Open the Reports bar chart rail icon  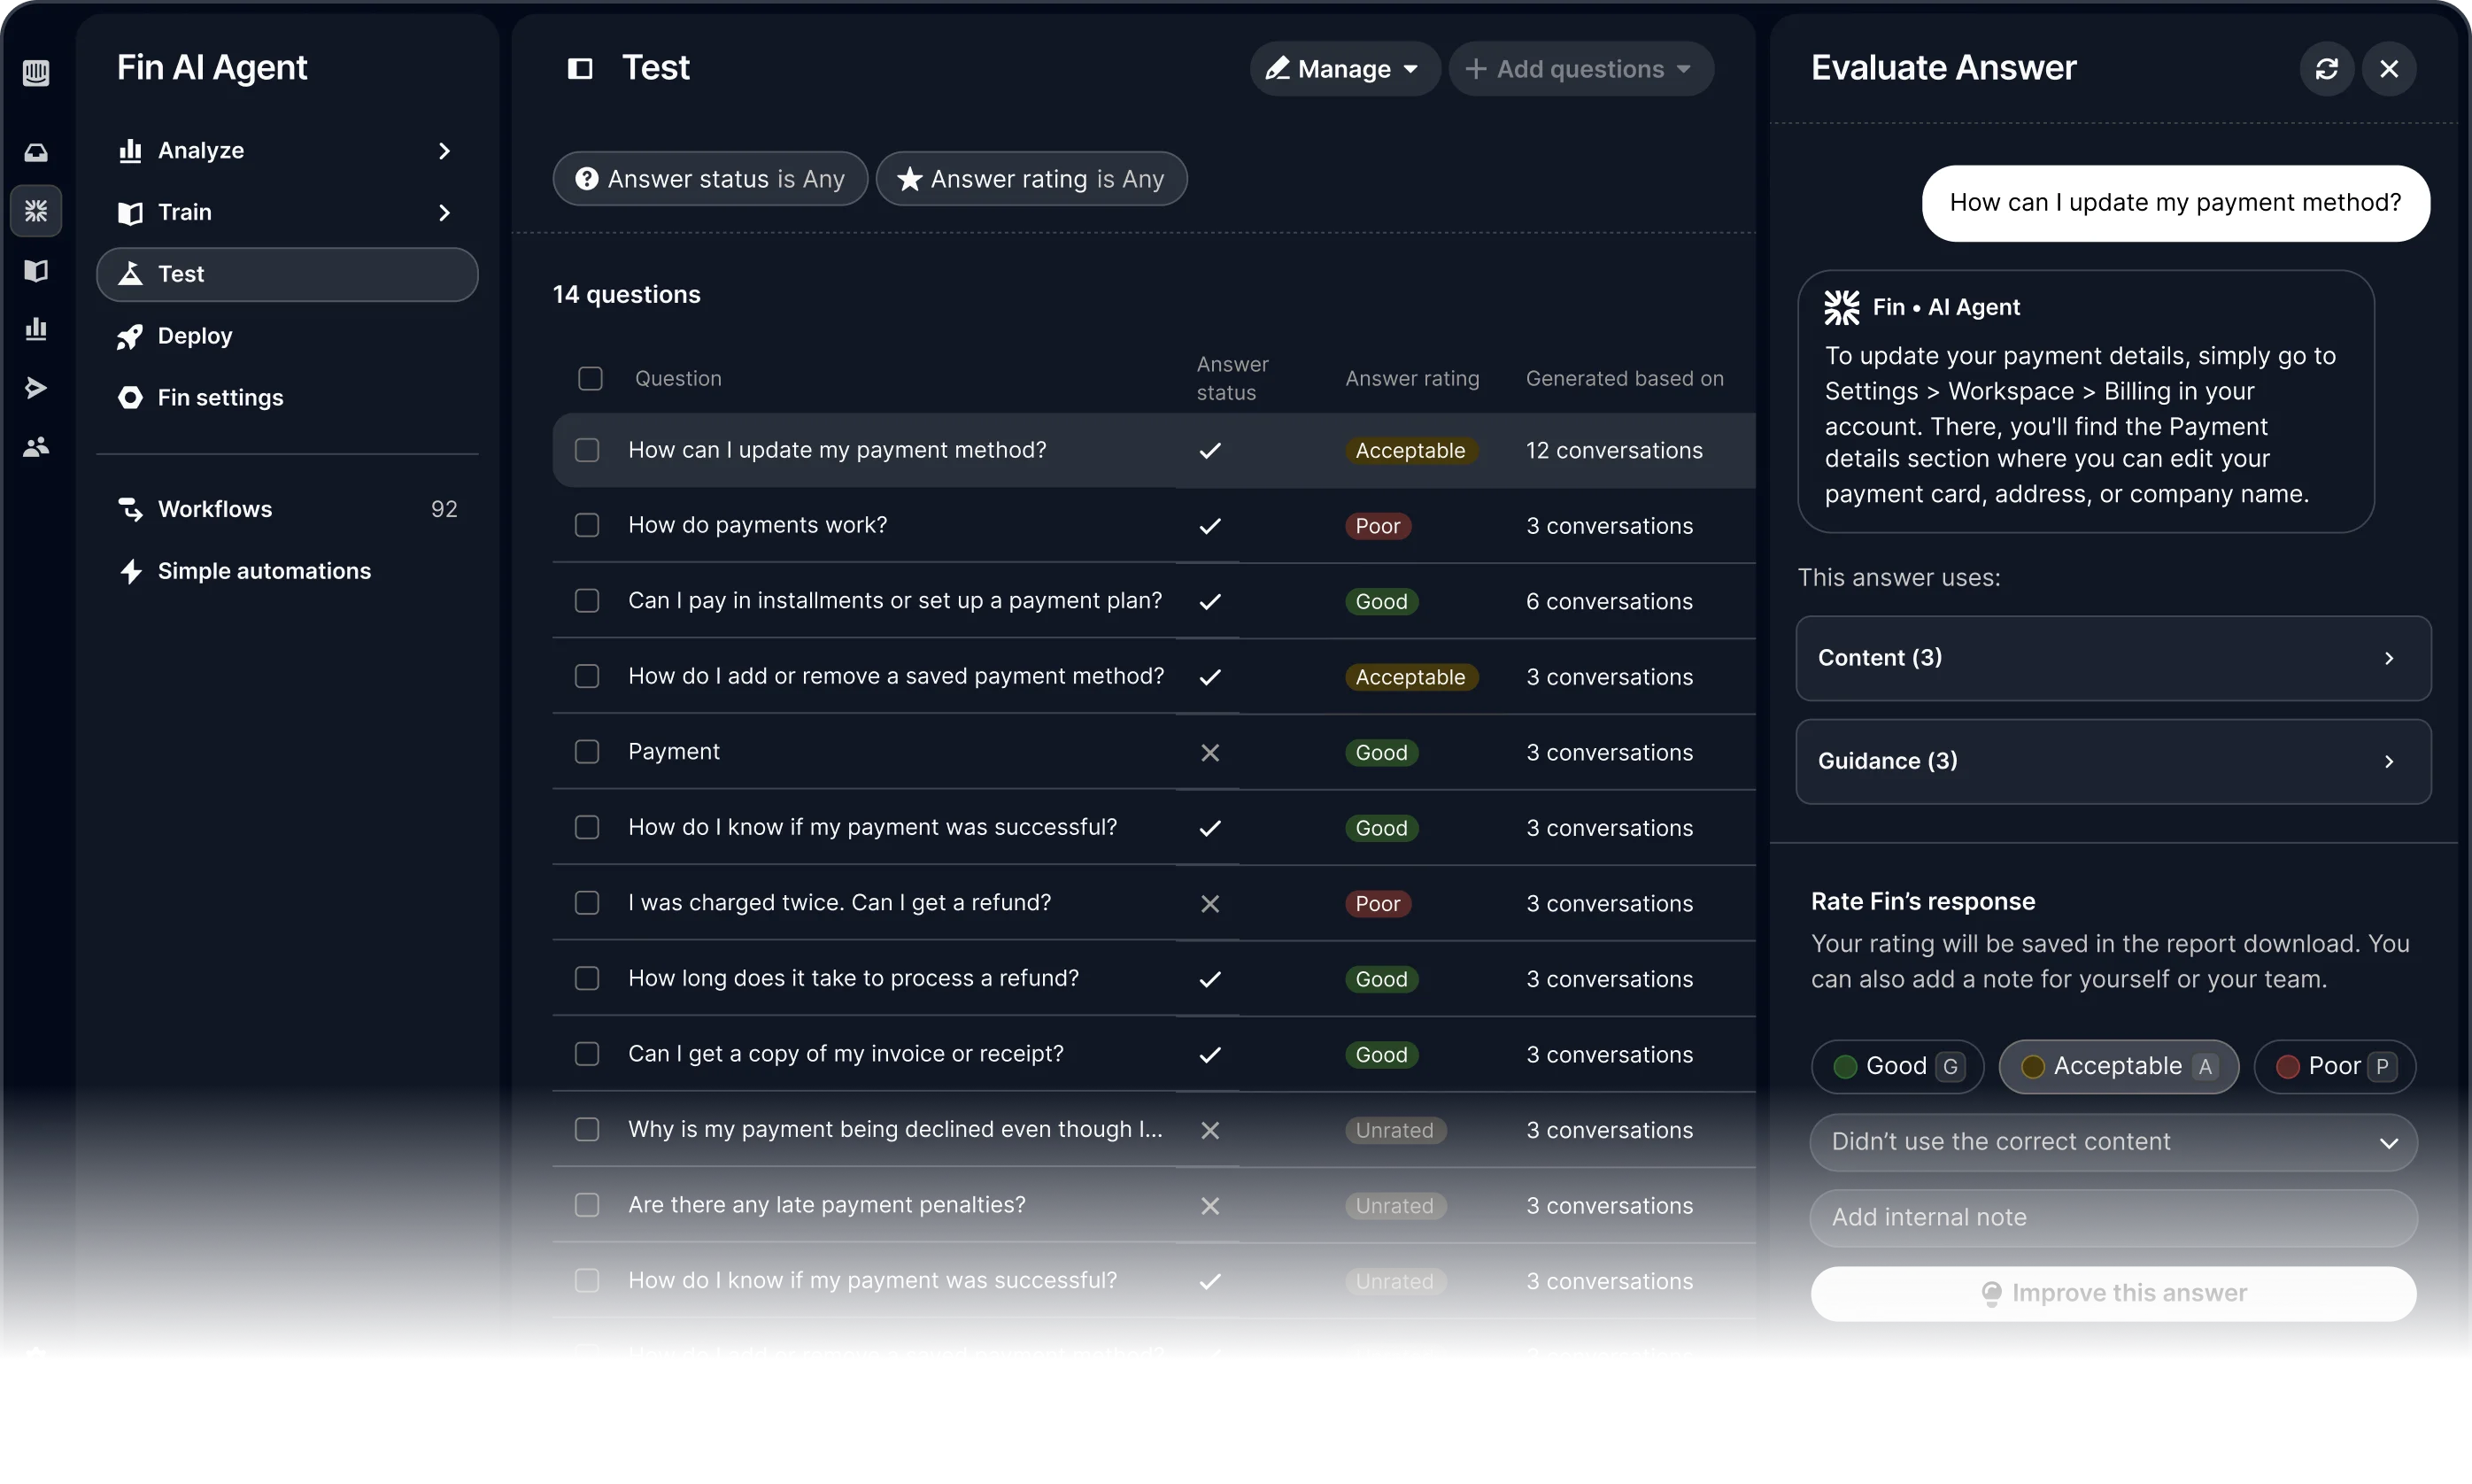(36, 329)
